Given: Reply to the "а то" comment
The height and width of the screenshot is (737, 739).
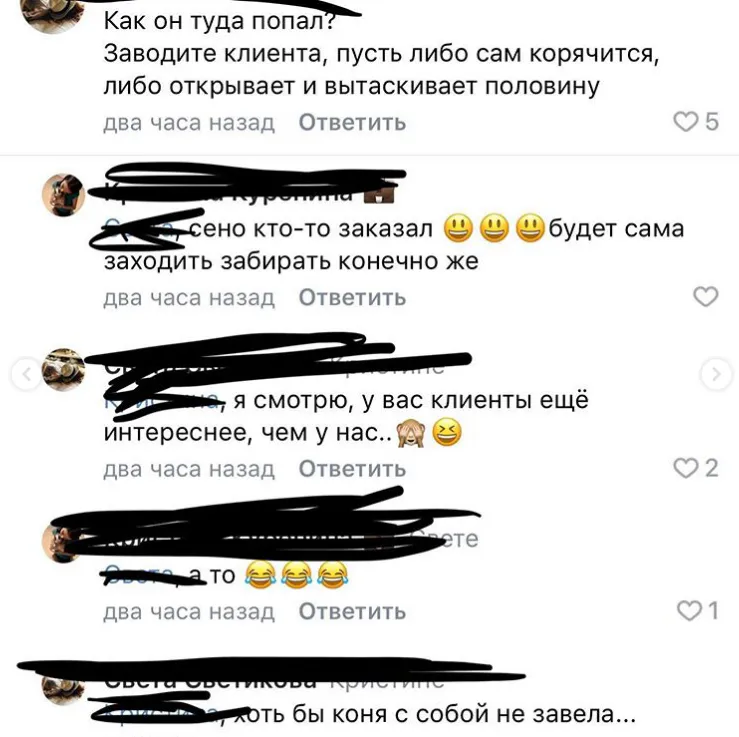Looking at the screenshot, I should [352, 612].
